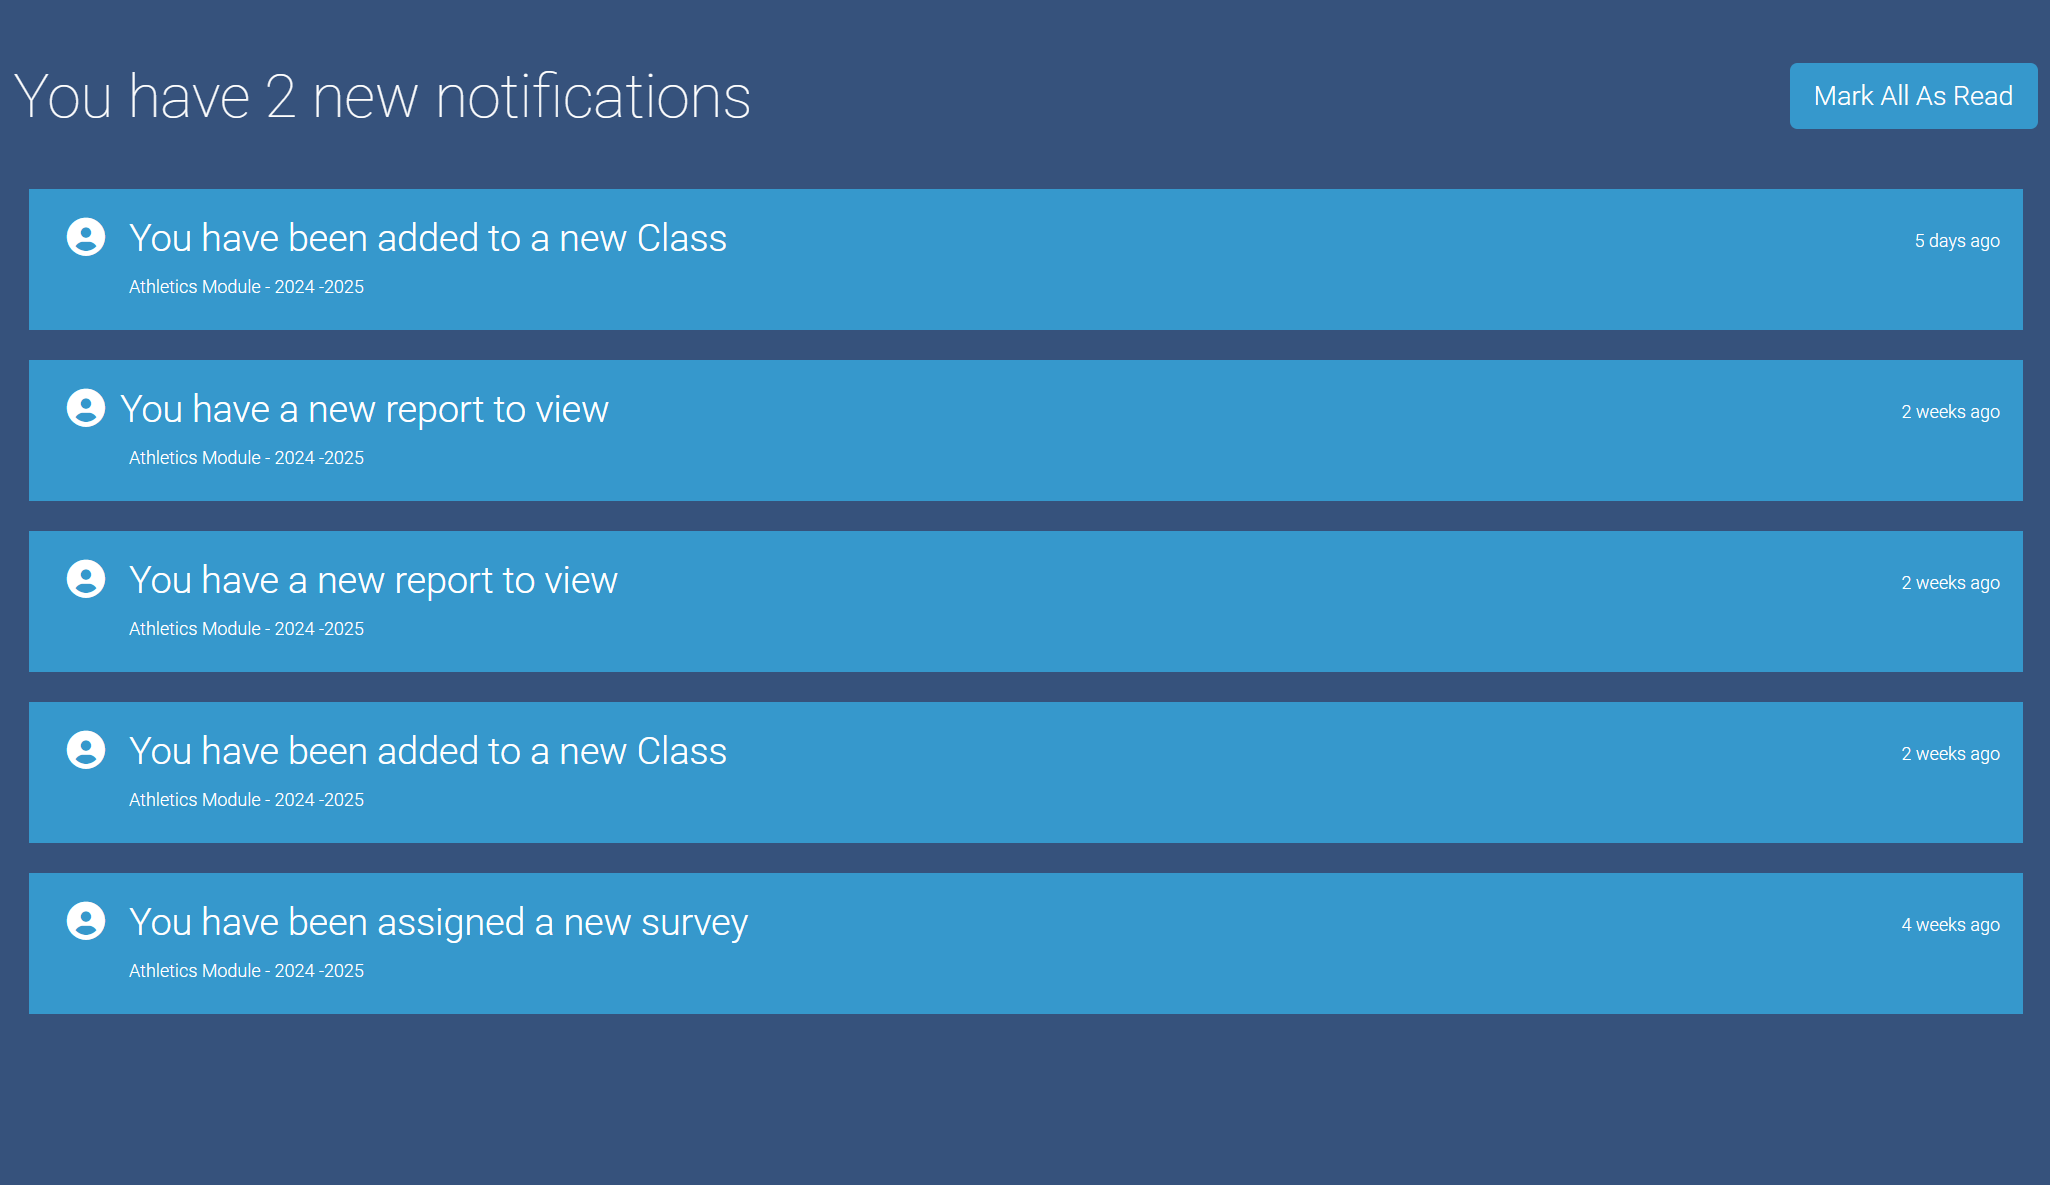This screenshot has width=2050, height=1185.
Task: Click the '5 days ago' timestamp
Action: pos(1956,241)
